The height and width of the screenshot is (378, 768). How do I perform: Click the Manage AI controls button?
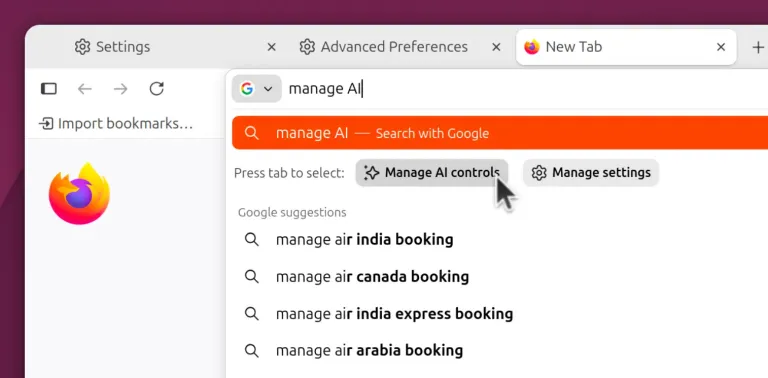pyautogui.click(x=432, y=172)
